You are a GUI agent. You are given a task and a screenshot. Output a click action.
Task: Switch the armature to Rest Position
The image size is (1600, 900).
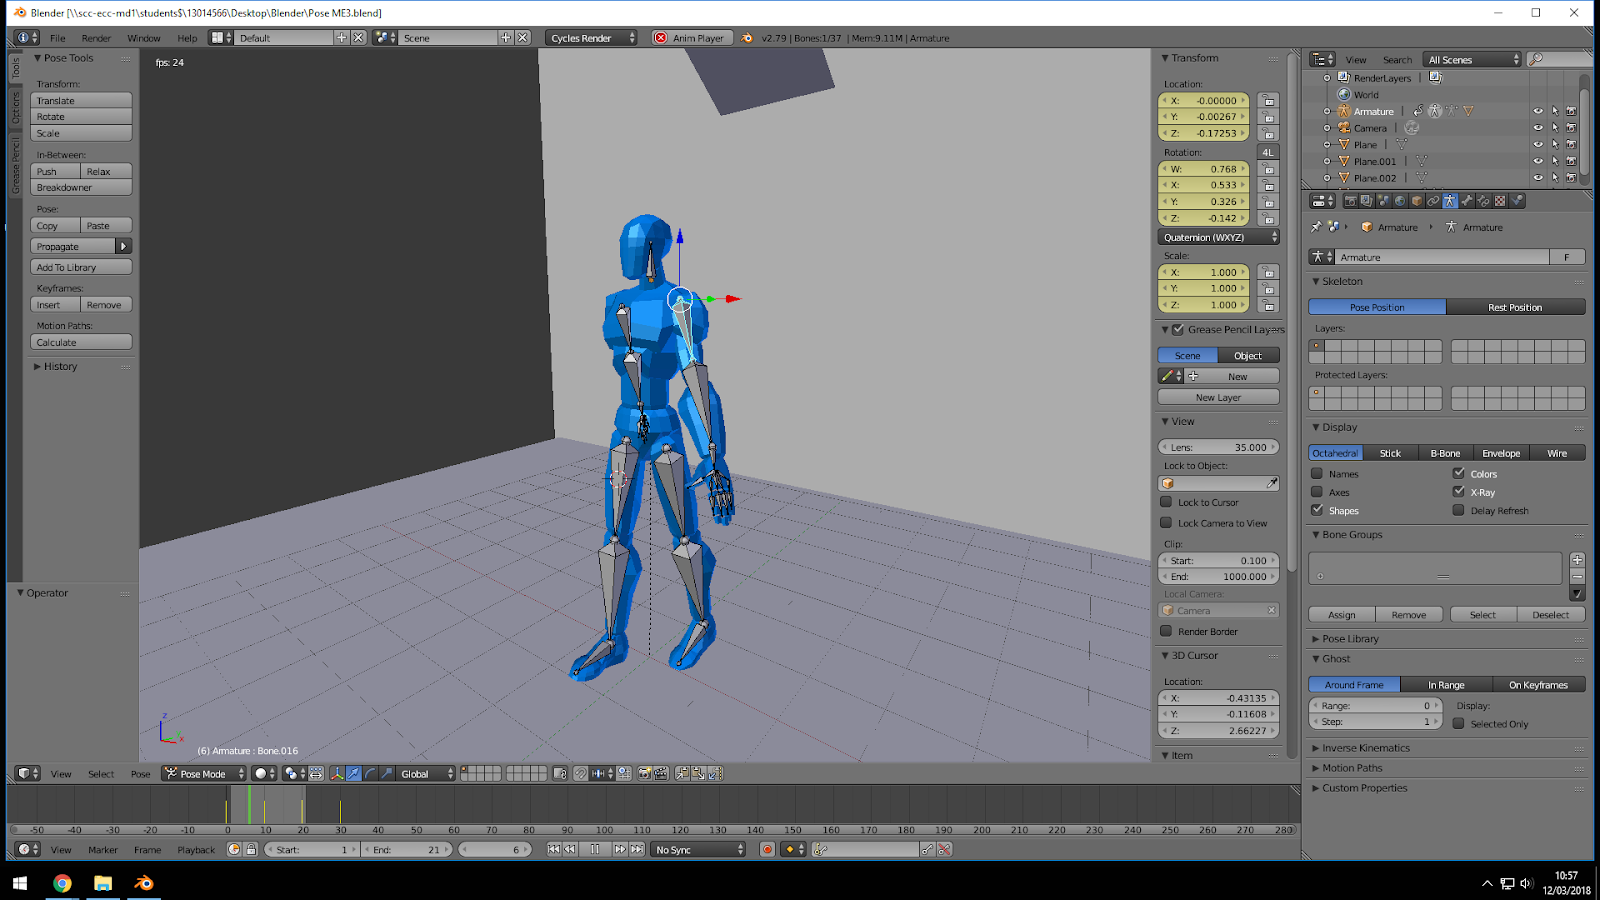1516,307
